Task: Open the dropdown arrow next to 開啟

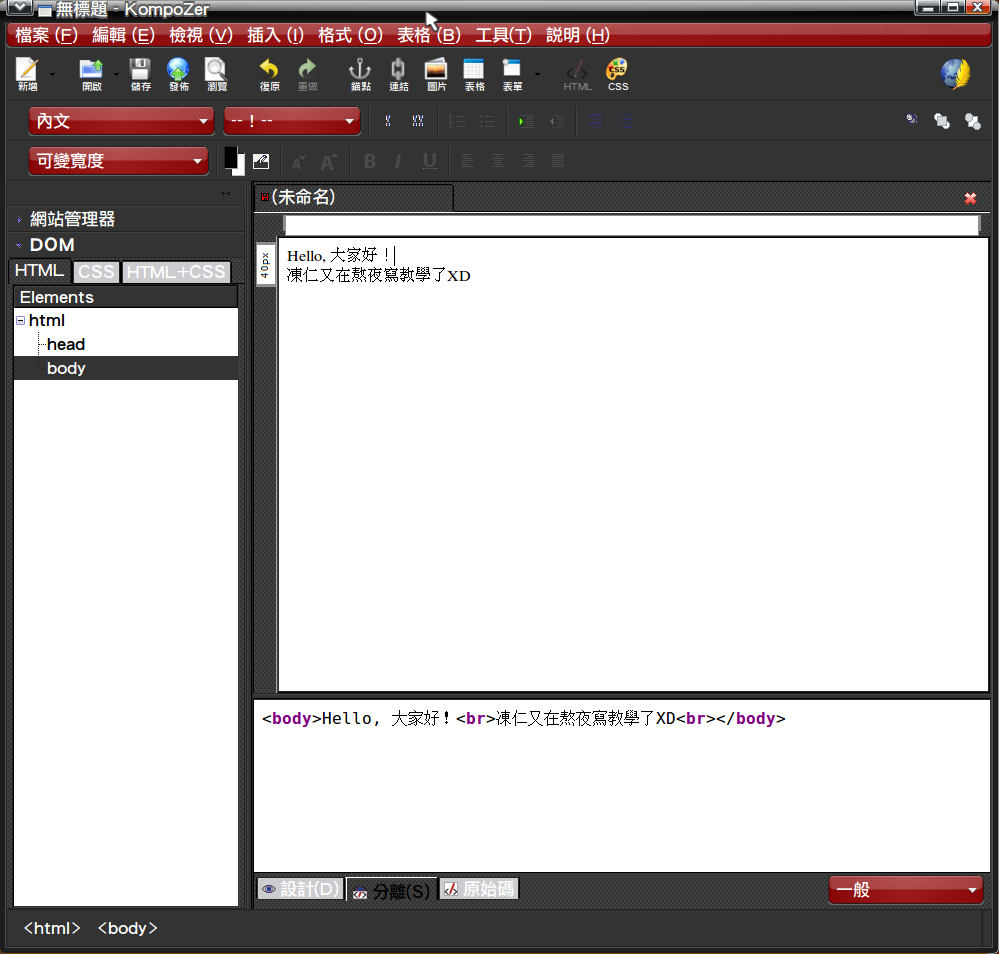Action: point(117,75)
